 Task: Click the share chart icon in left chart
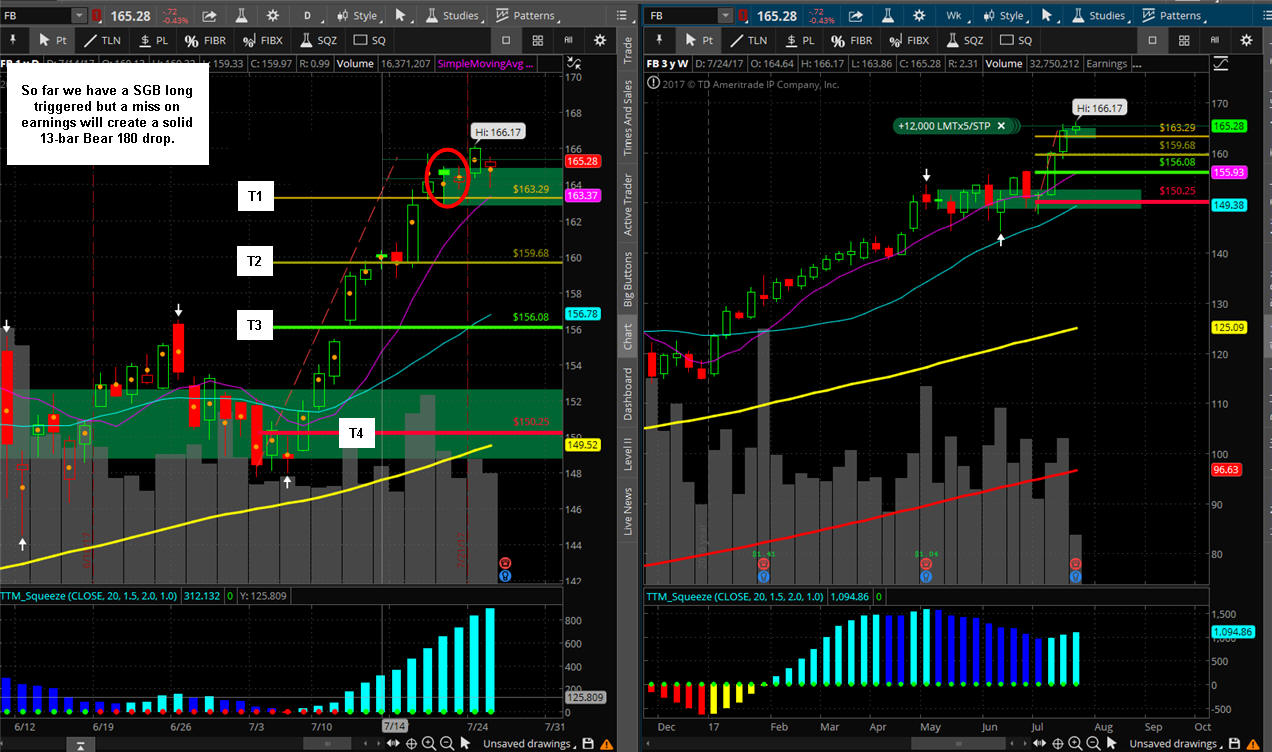209,16
